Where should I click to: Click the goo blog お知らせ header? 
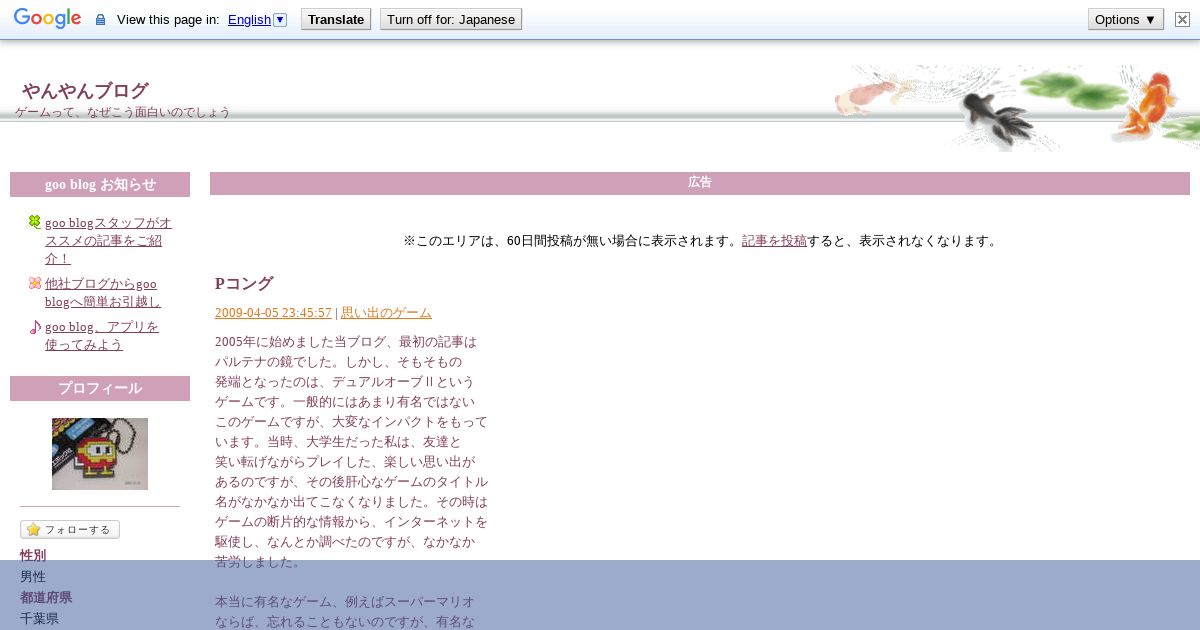pyautogui.click(x=100, y=184)
